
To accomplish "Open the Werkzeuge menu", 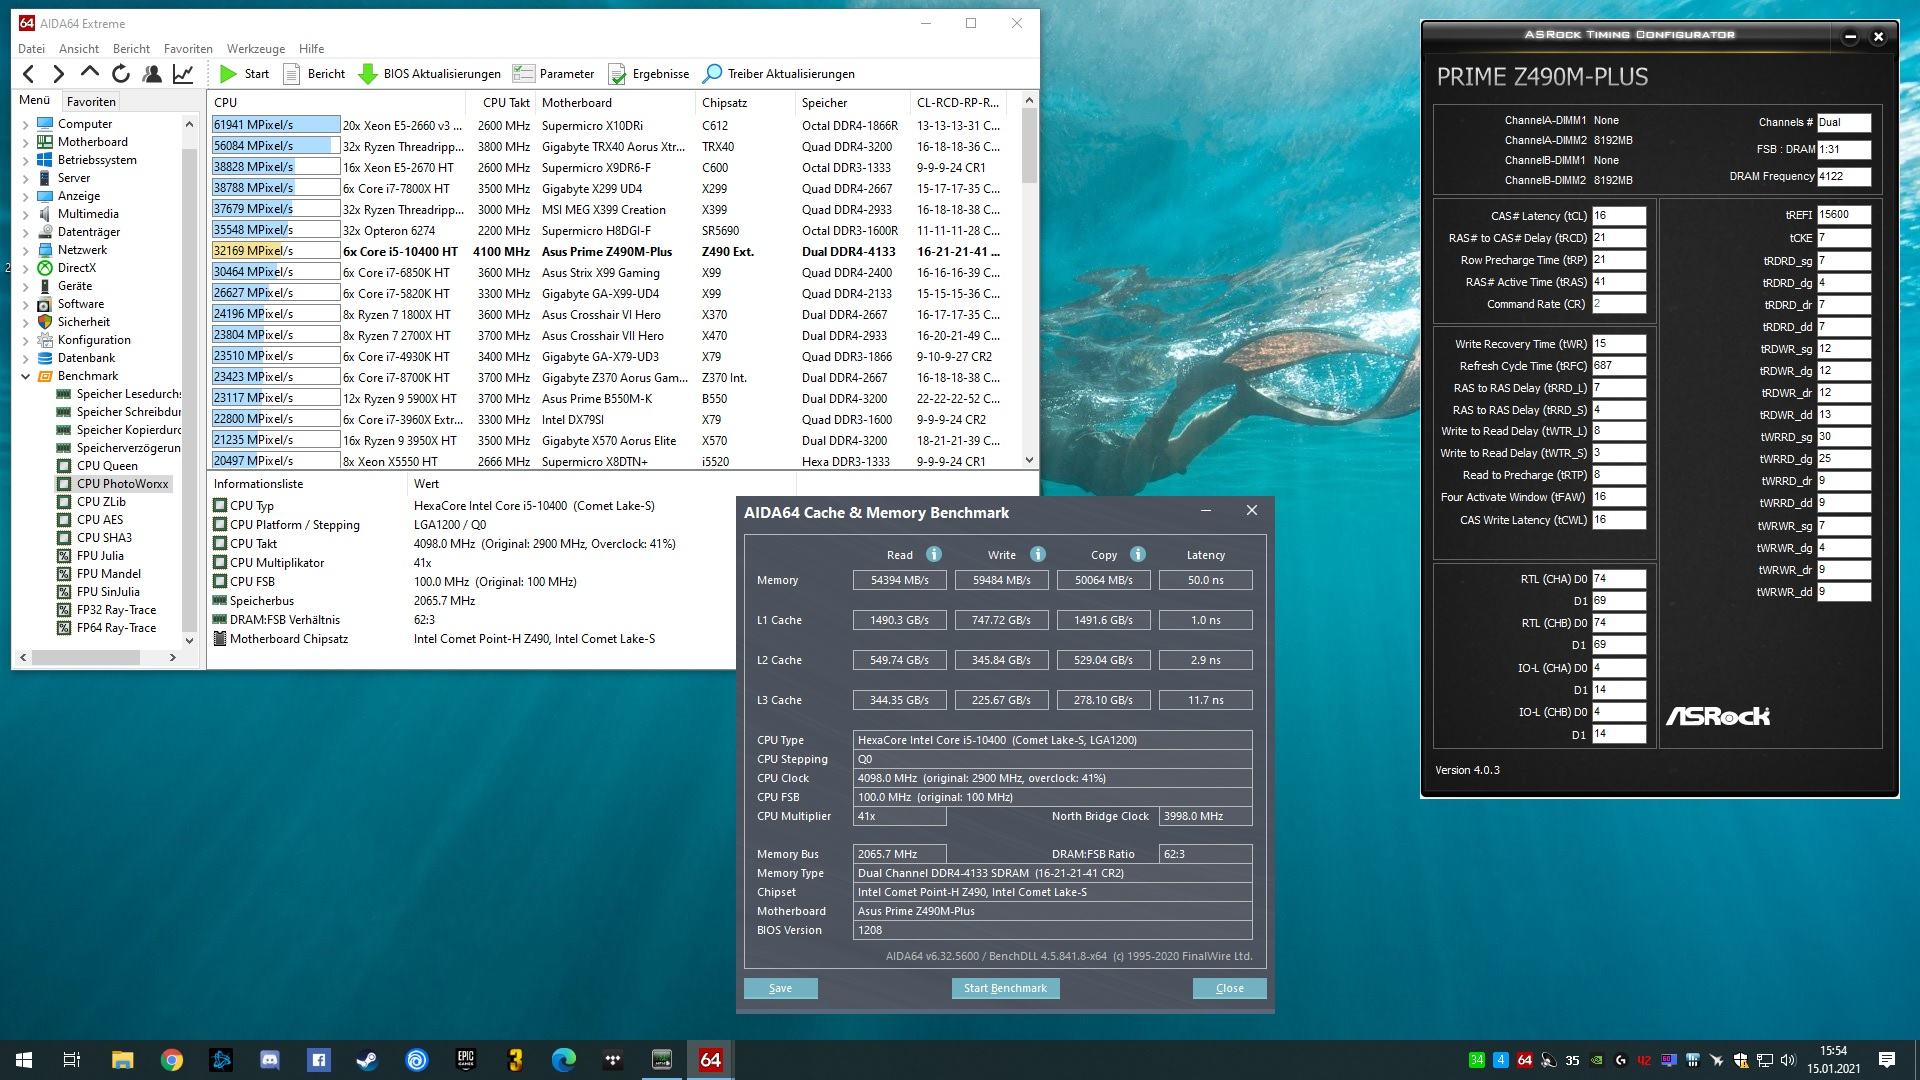I will (x=255, y=48).
